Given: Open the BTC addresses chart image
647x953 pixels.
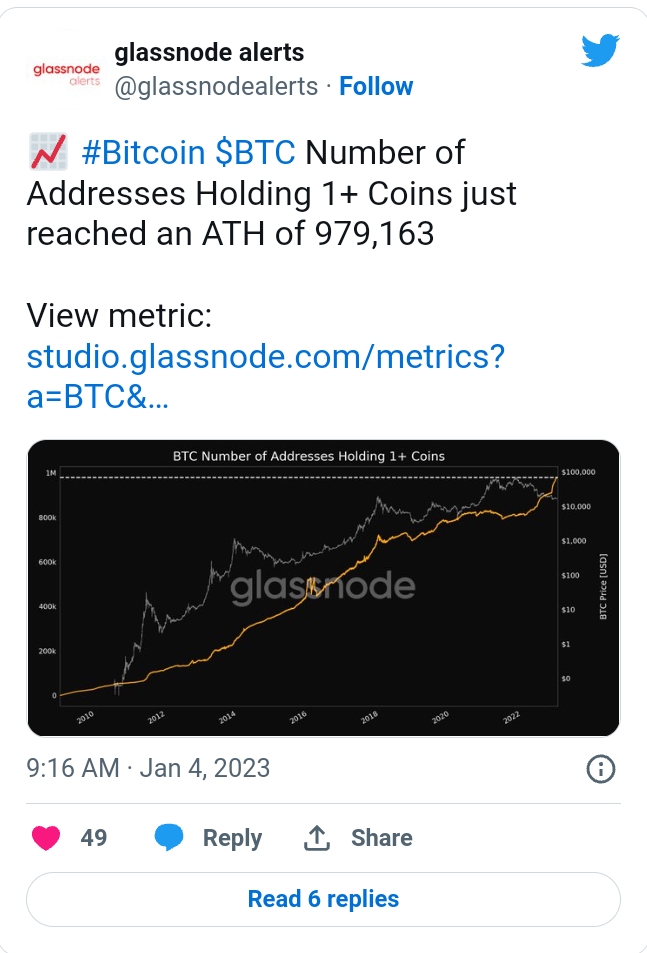Looking at the screenshot, I should pos(323,588).
